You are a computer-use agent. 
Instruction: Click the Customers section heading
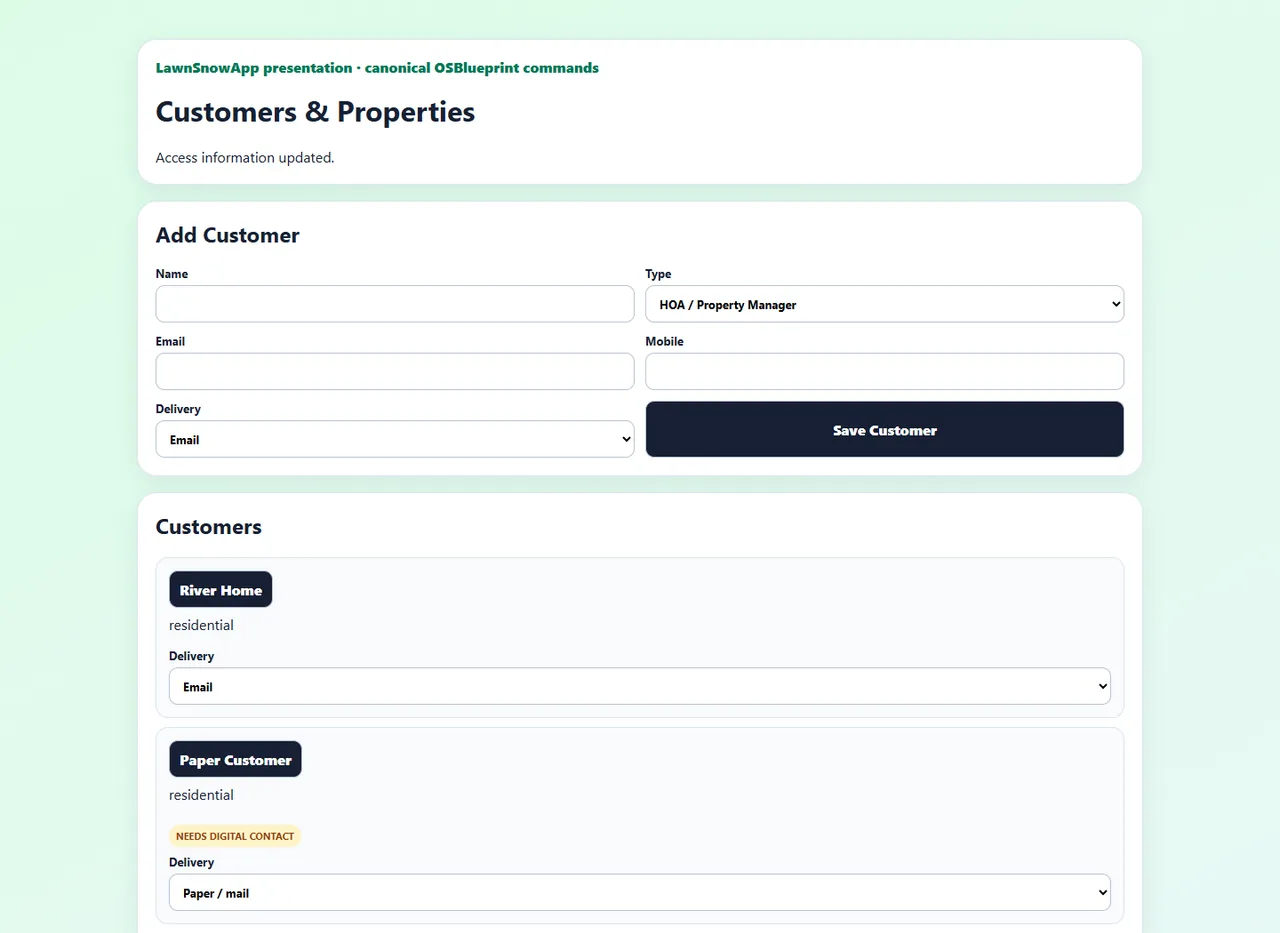click(209, 527)
